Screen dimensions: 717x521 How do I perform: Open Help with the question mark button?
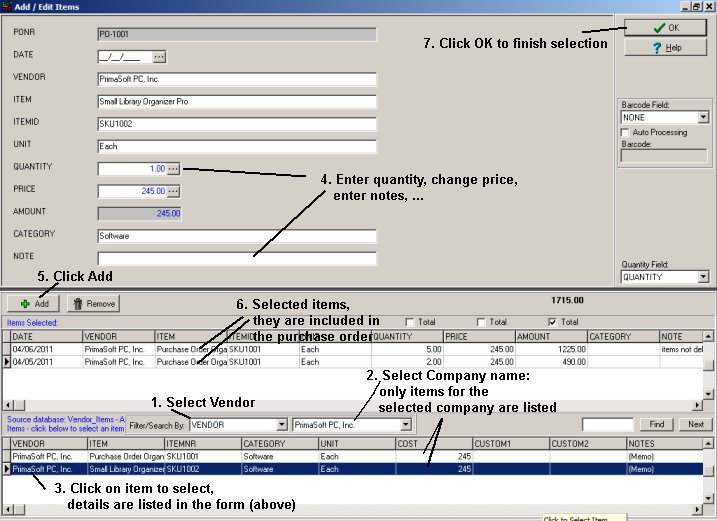[x=665, y=48]
